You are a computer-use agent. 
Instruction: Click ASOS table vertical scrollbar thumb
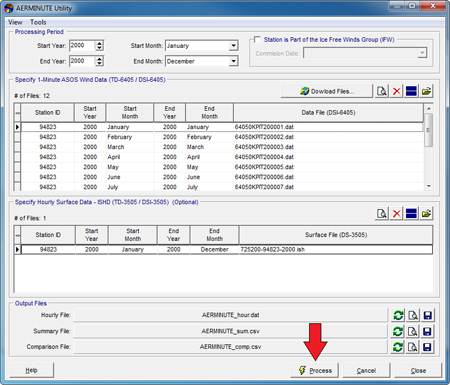tap(429, 130)
